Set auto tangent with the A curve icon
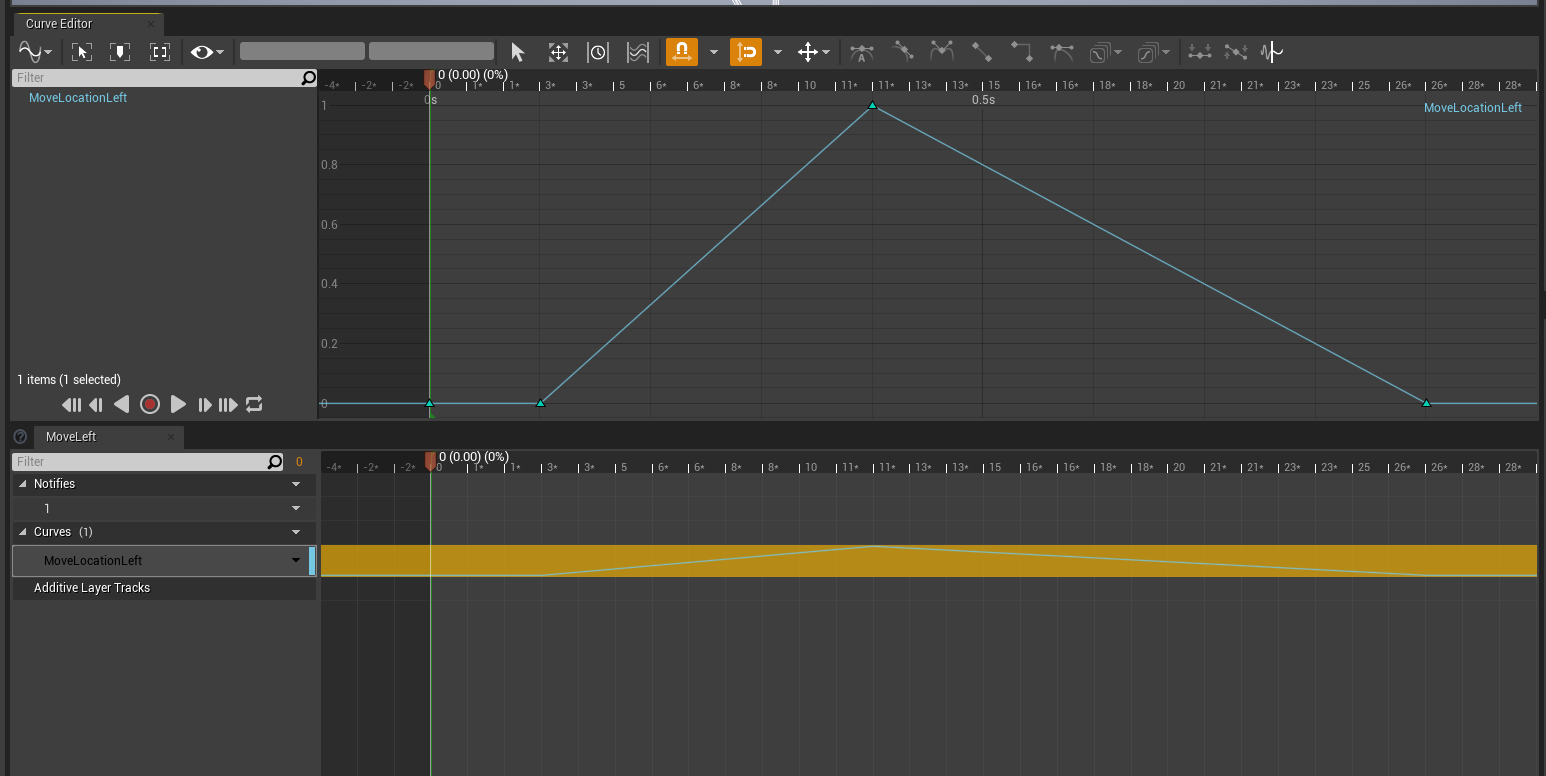This screenshot has width=1546, height=776. click(861, 52)
